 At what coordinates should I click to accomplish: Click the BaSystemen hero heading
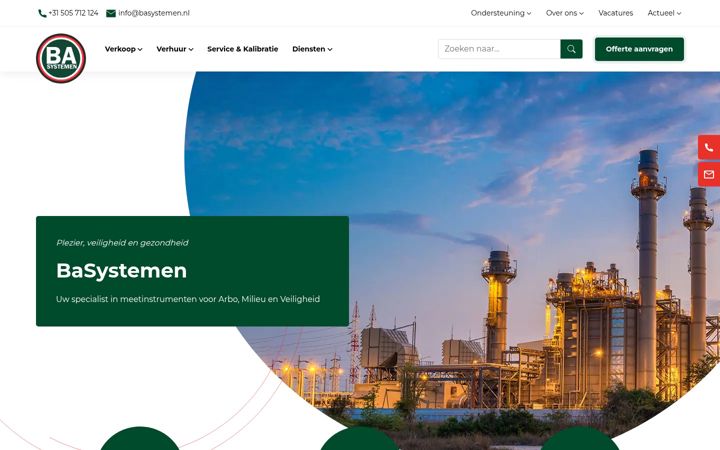pyautogui.click(x=122, y=270)
